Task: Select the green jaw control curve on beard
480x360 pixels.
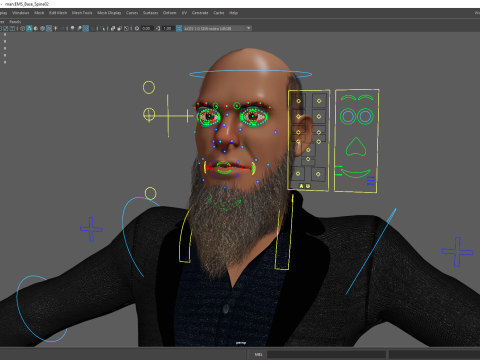Action: pyautogui.click(x=224, y=204)
